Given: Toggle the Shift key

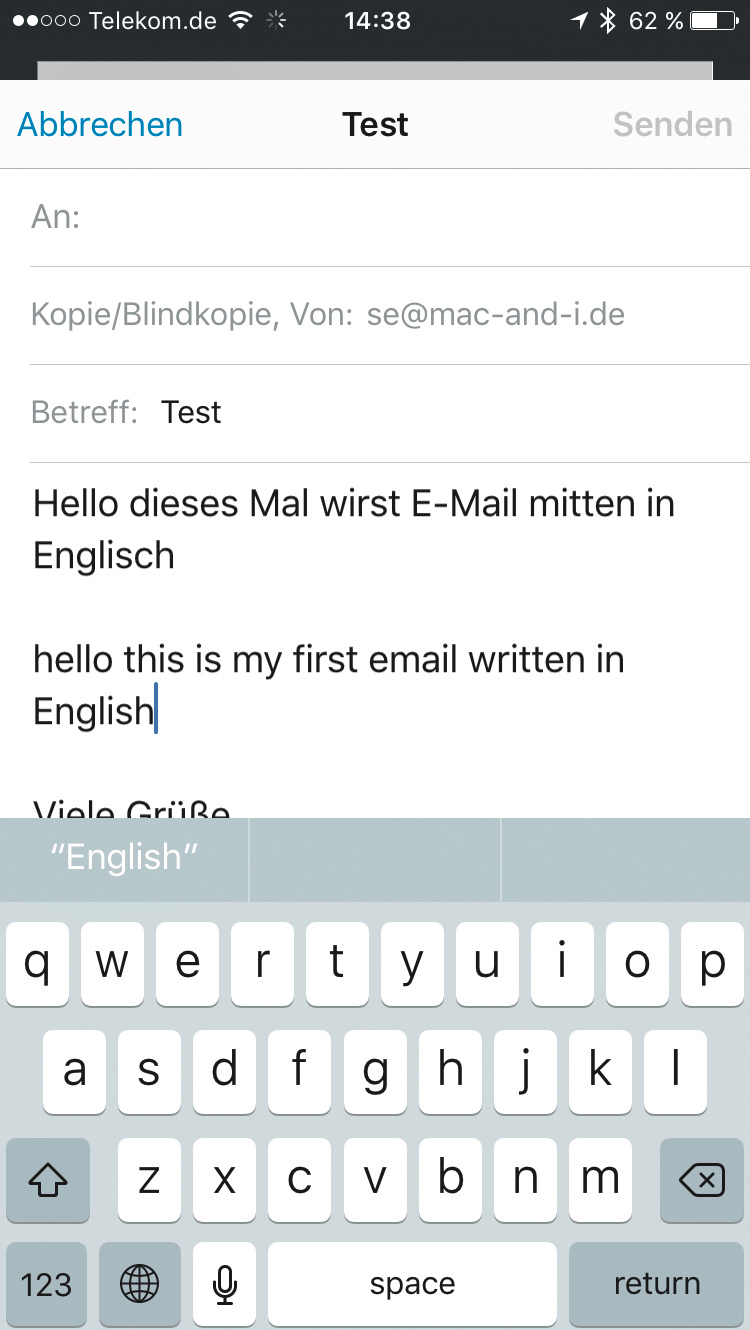Looking at the screenshot, I should pos(48,1180).
